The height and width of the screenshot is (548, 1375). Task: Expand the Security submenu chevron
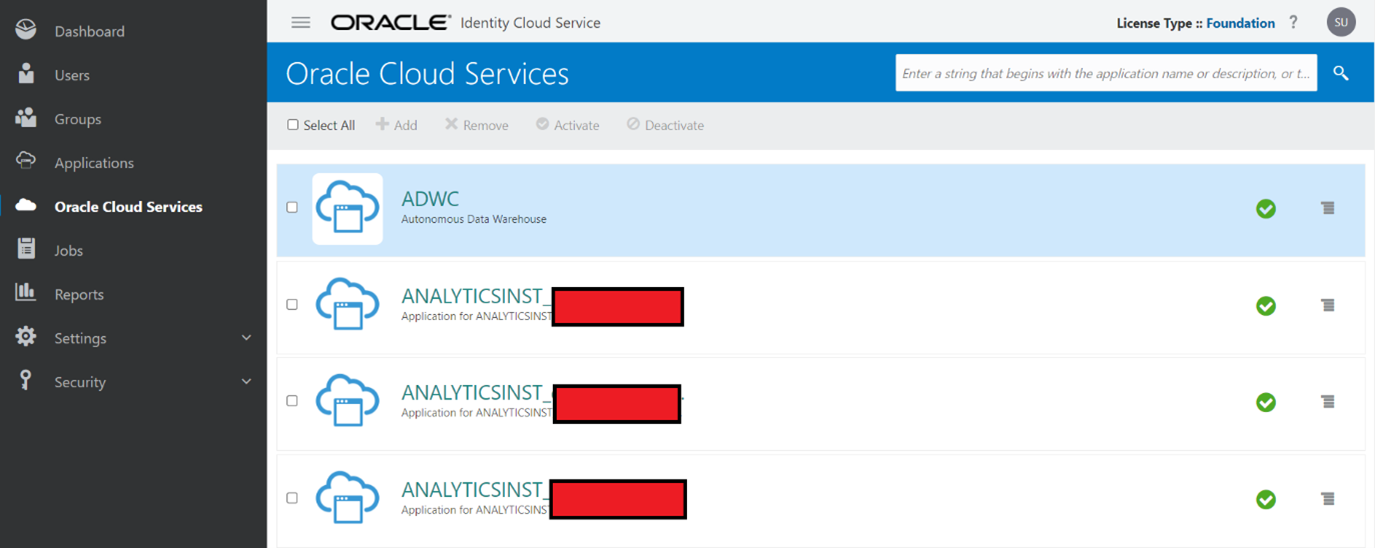(x=247, y=382)
